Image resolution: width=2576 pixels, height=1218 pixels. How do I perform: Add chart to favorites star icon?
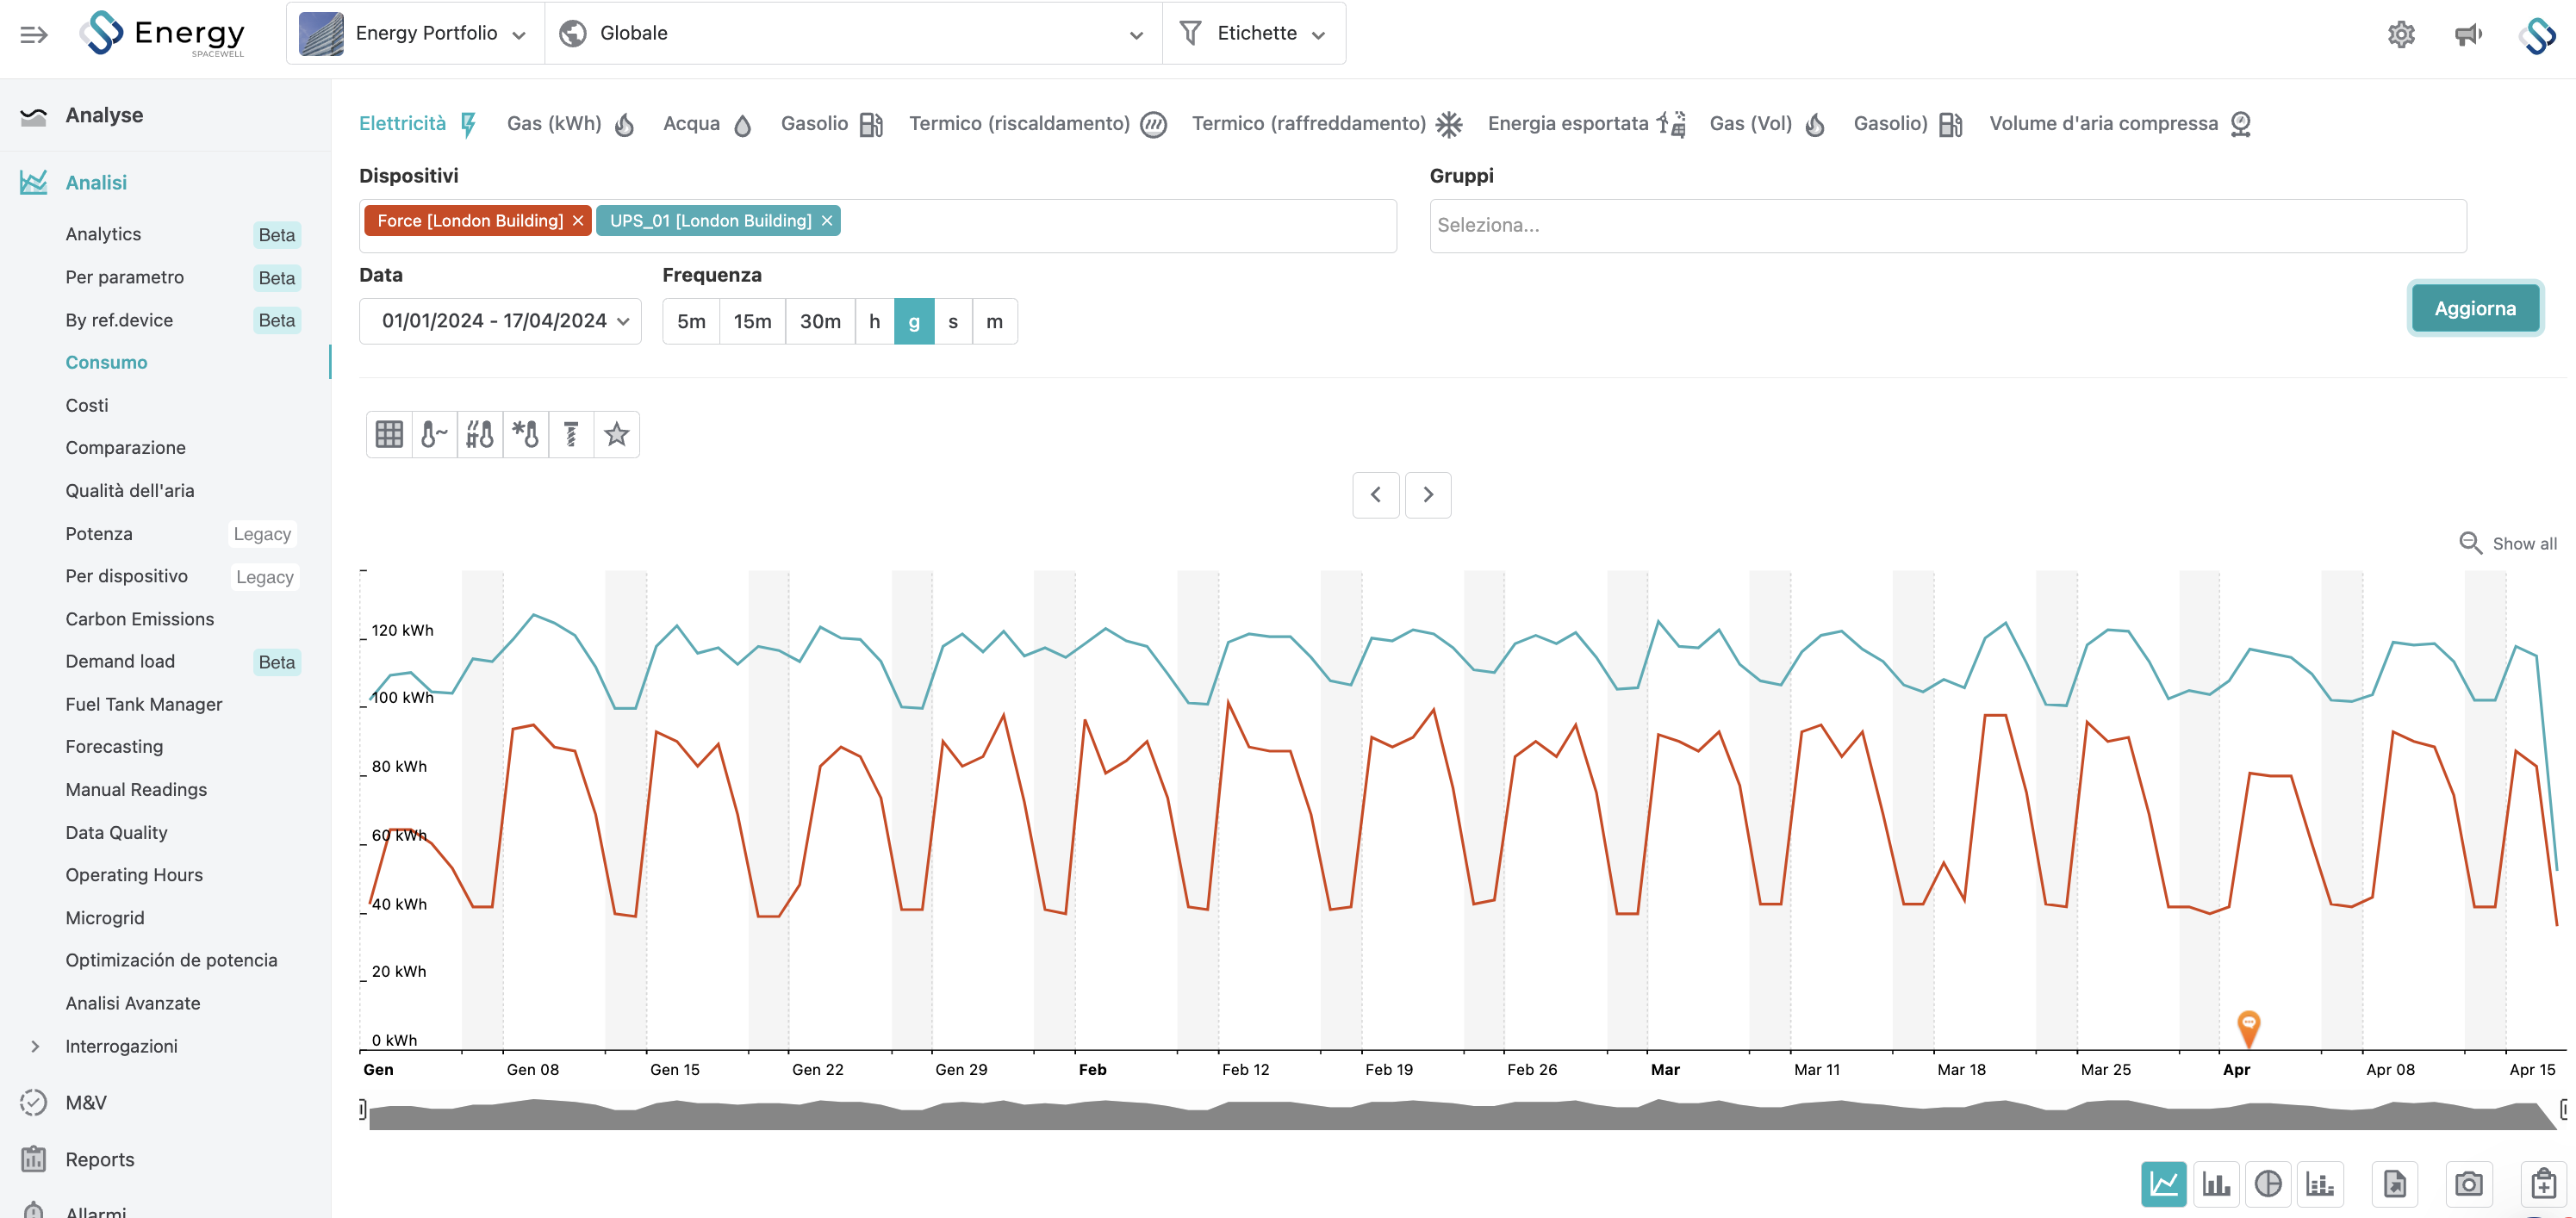point(617,434)
